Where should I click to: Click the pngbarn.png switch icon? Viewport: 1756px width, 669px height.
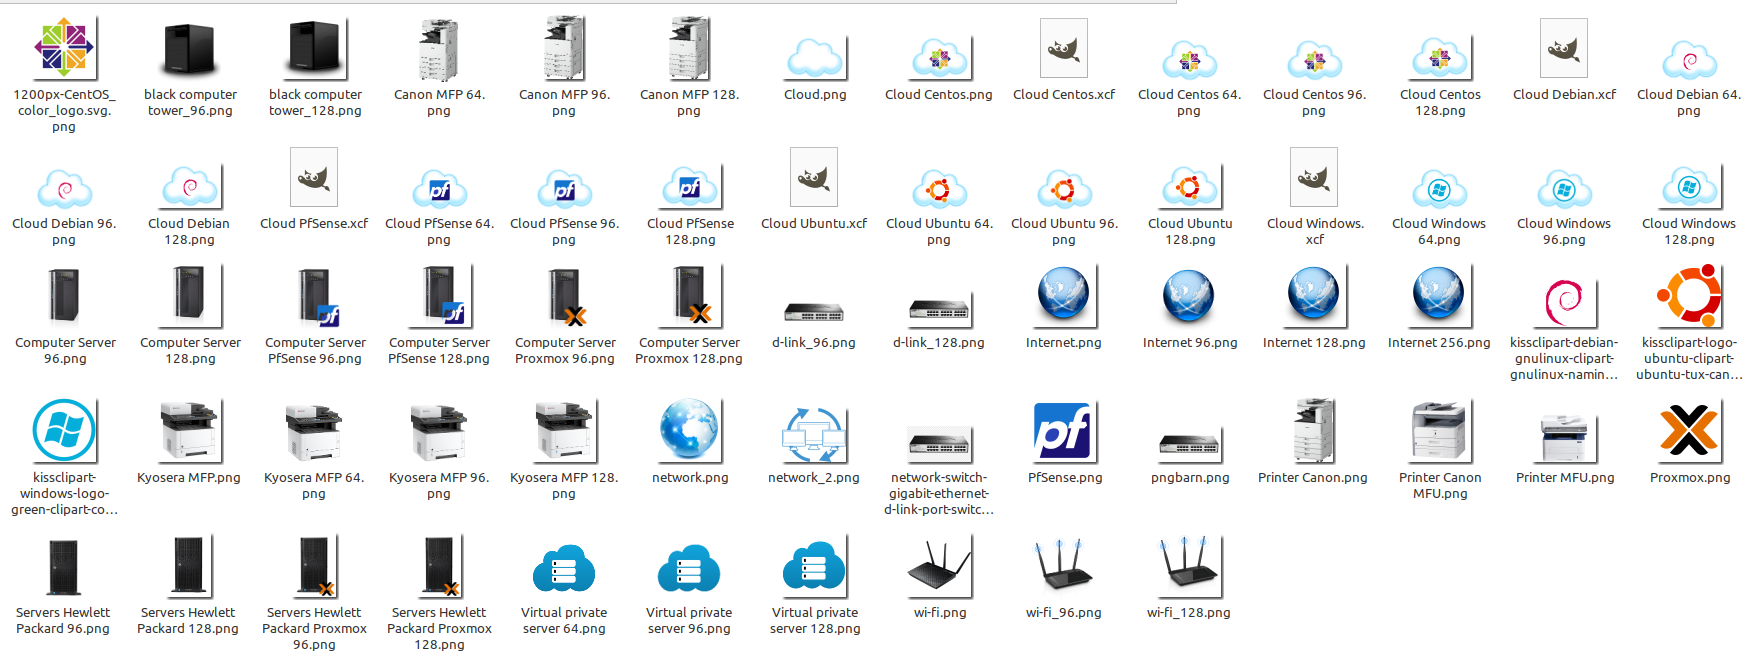1189,446
